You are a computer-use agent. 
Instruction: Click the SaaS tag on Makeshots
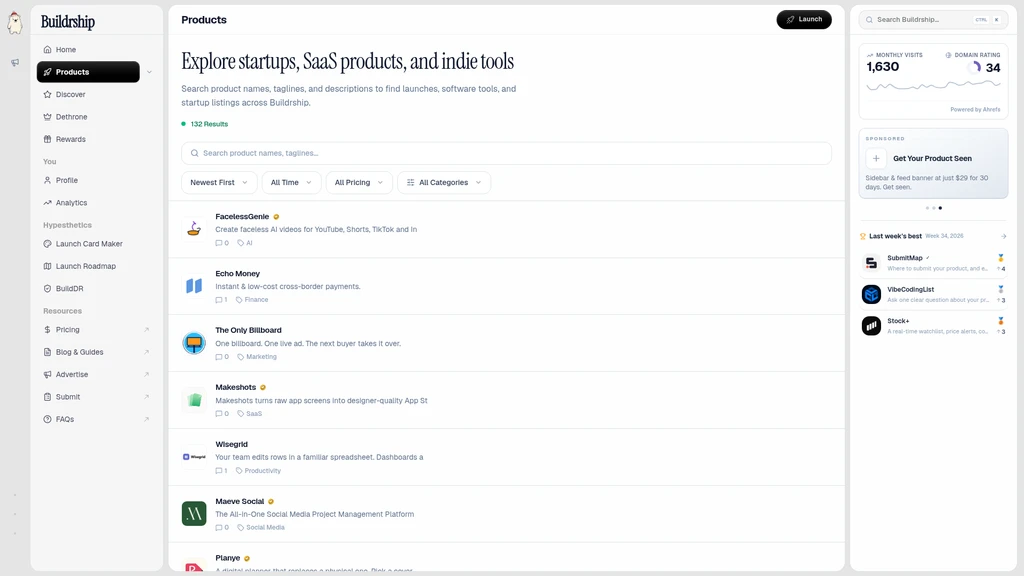click(249, 414)
